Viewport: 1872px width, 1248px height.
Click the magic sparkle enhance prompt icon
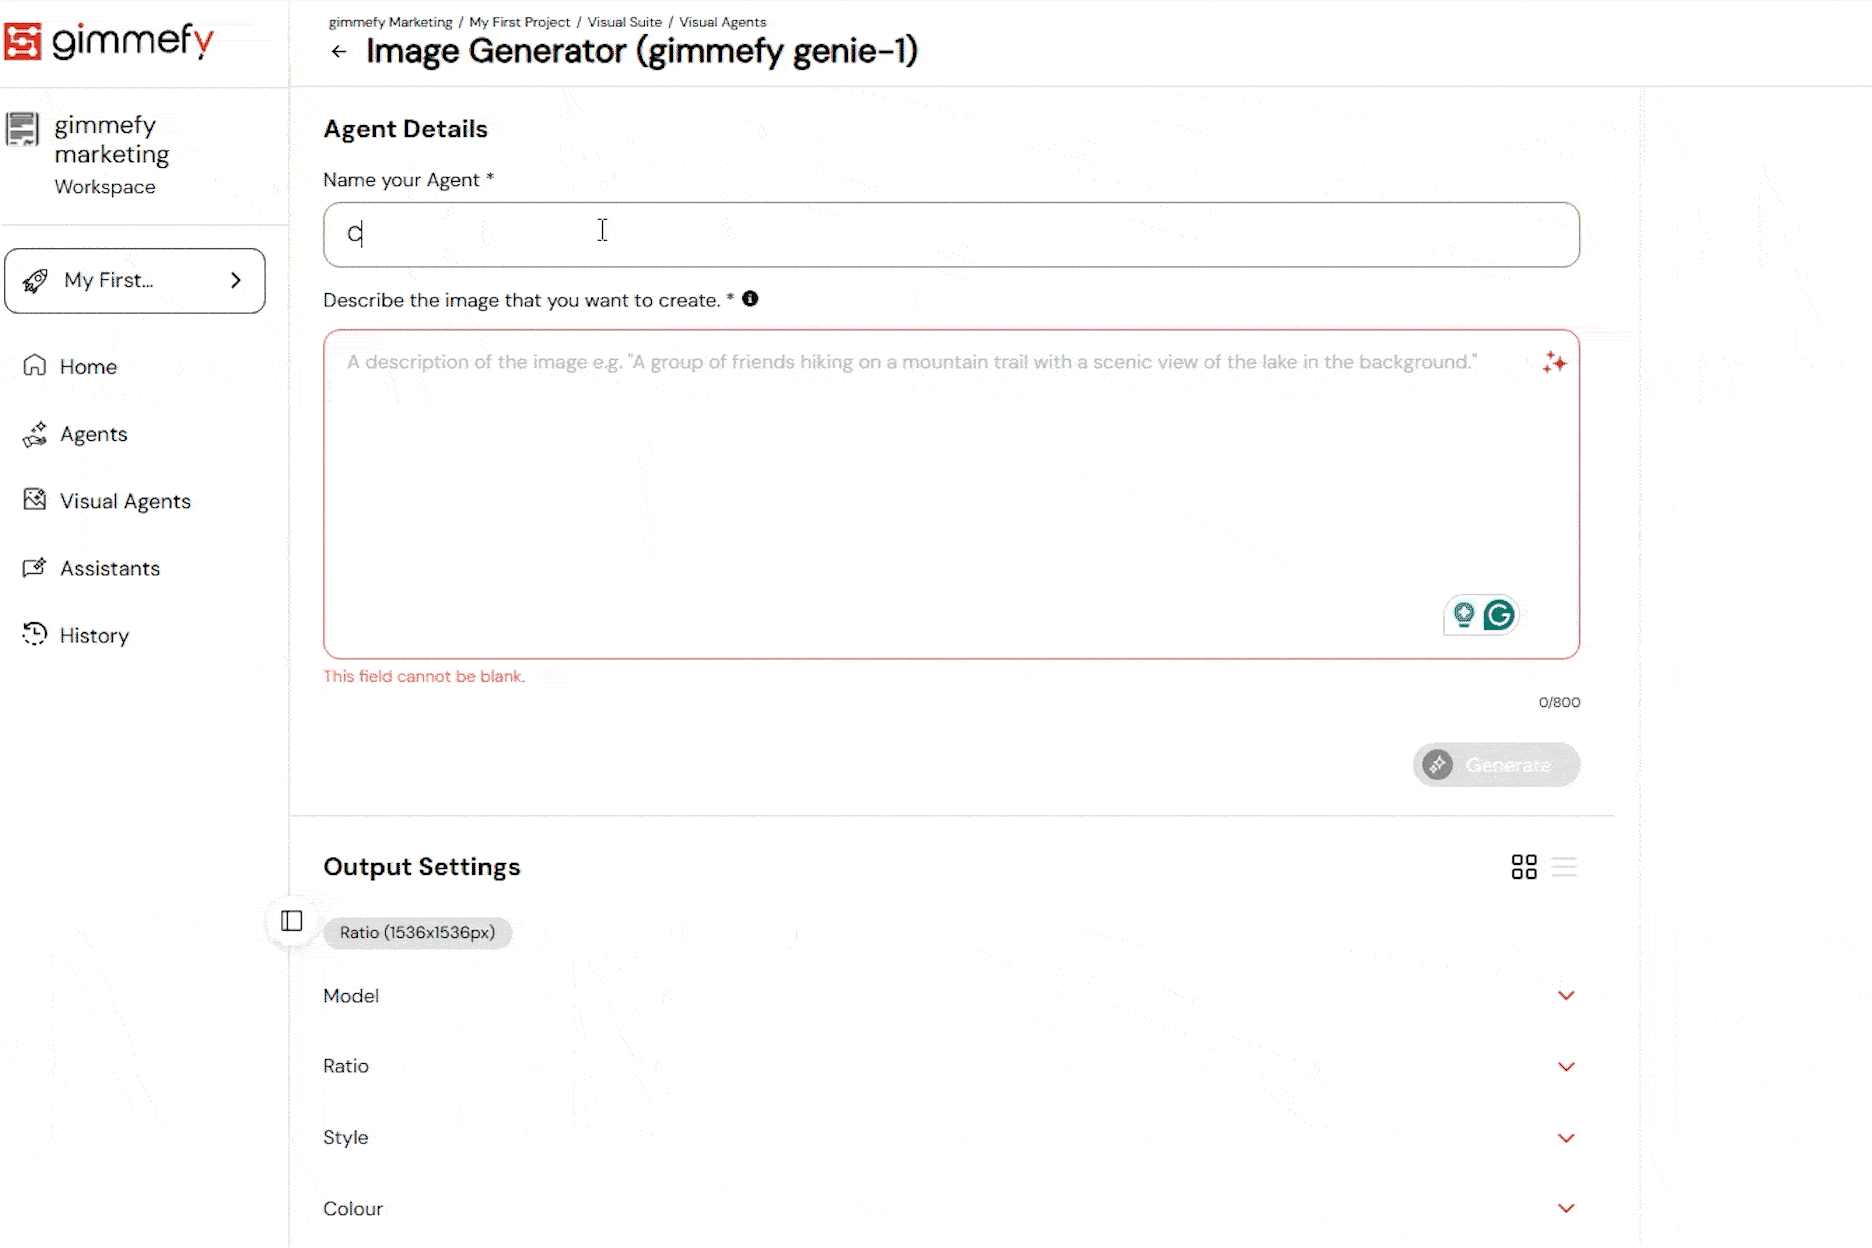coord(1554,362)
